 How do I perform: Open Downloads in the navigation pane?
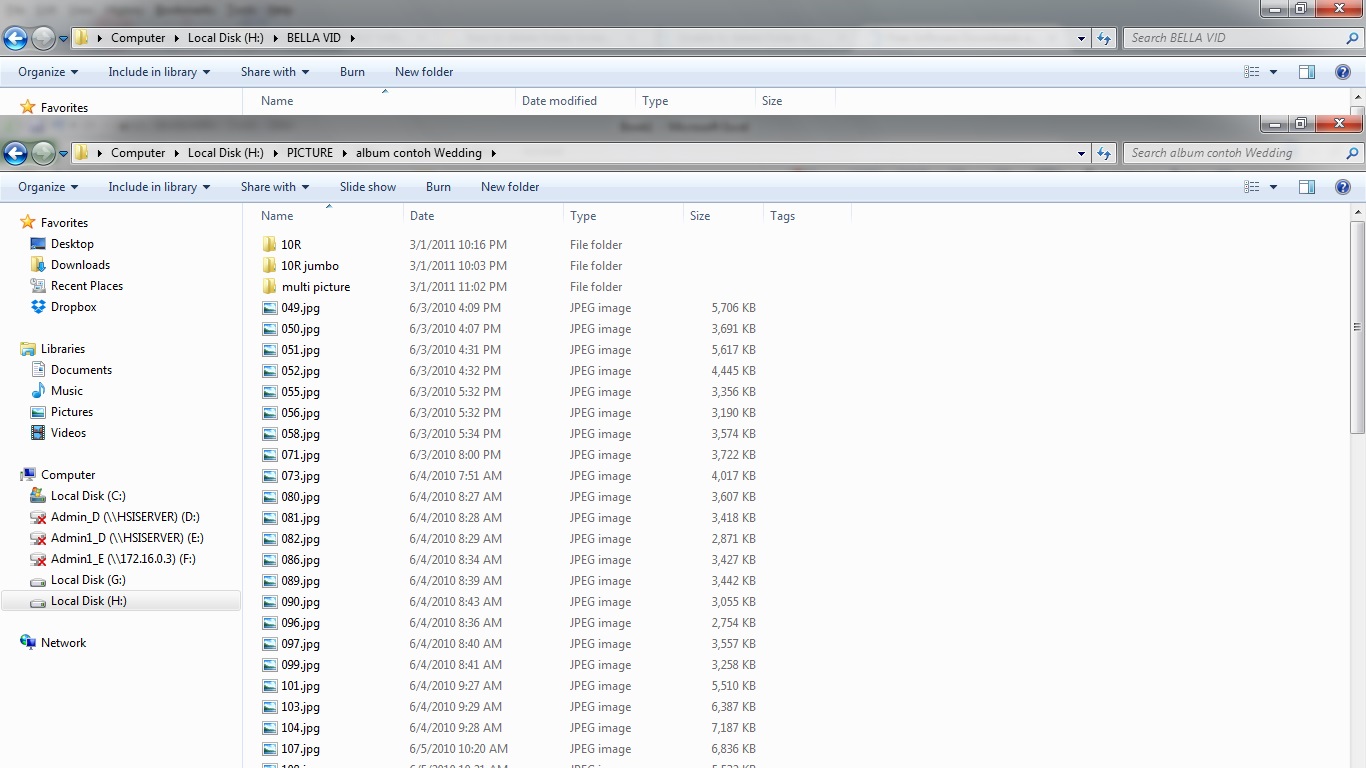point(80,265)
